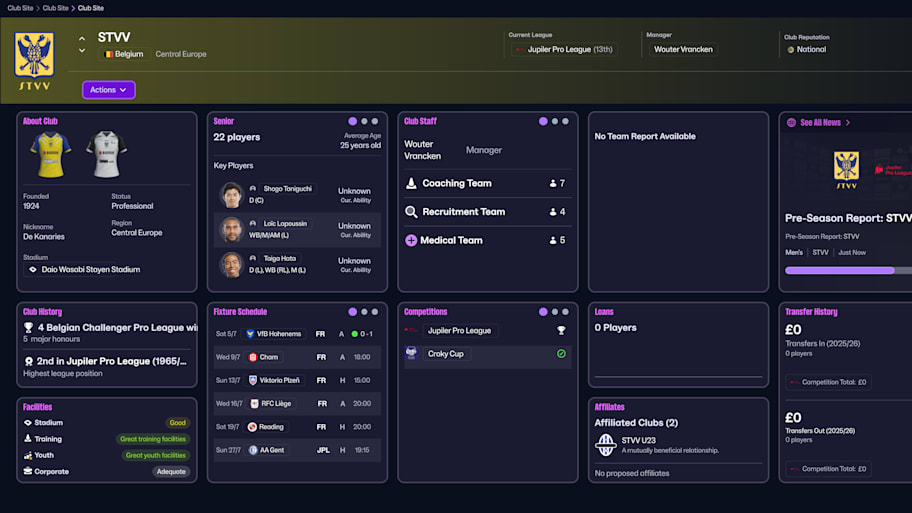Image resolution: width=912 pixels, height=513 pixels.
Task: Select the STVV news tag
Action: pyautogui.click(x=820, y=252)
